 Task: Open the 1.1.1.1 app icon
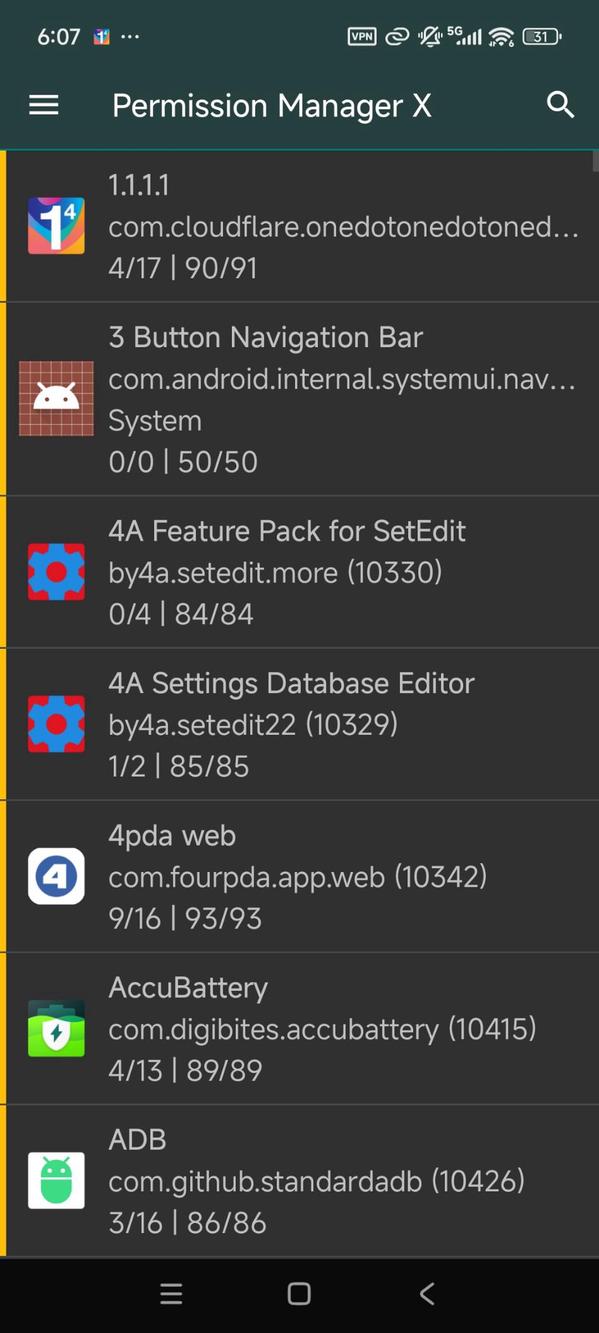point(57,226)
